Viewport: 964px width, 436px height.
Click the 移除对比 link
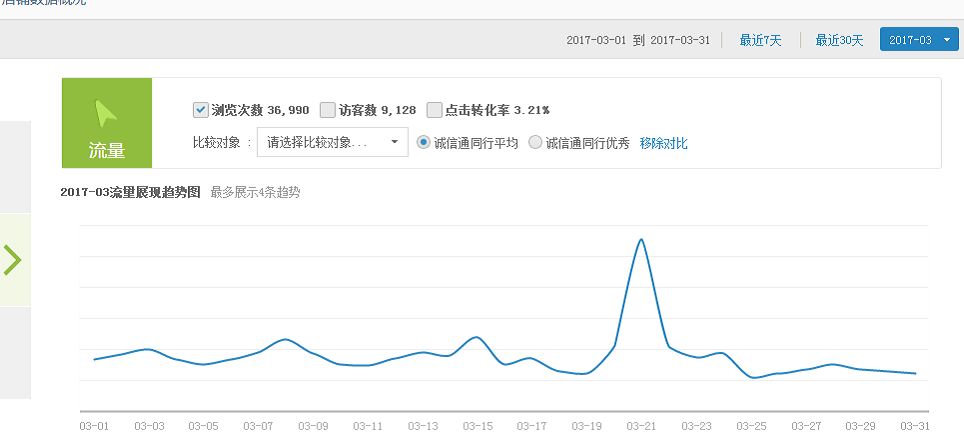click(663, 143)
